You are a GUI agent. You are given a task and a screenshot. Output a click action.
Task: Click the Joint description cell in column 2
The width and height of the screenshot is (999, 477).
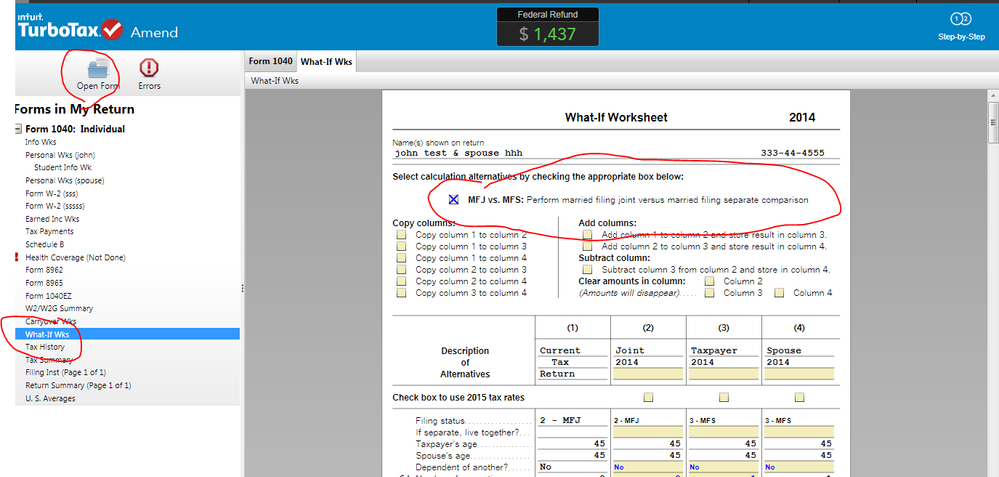[x=648, y=351]
